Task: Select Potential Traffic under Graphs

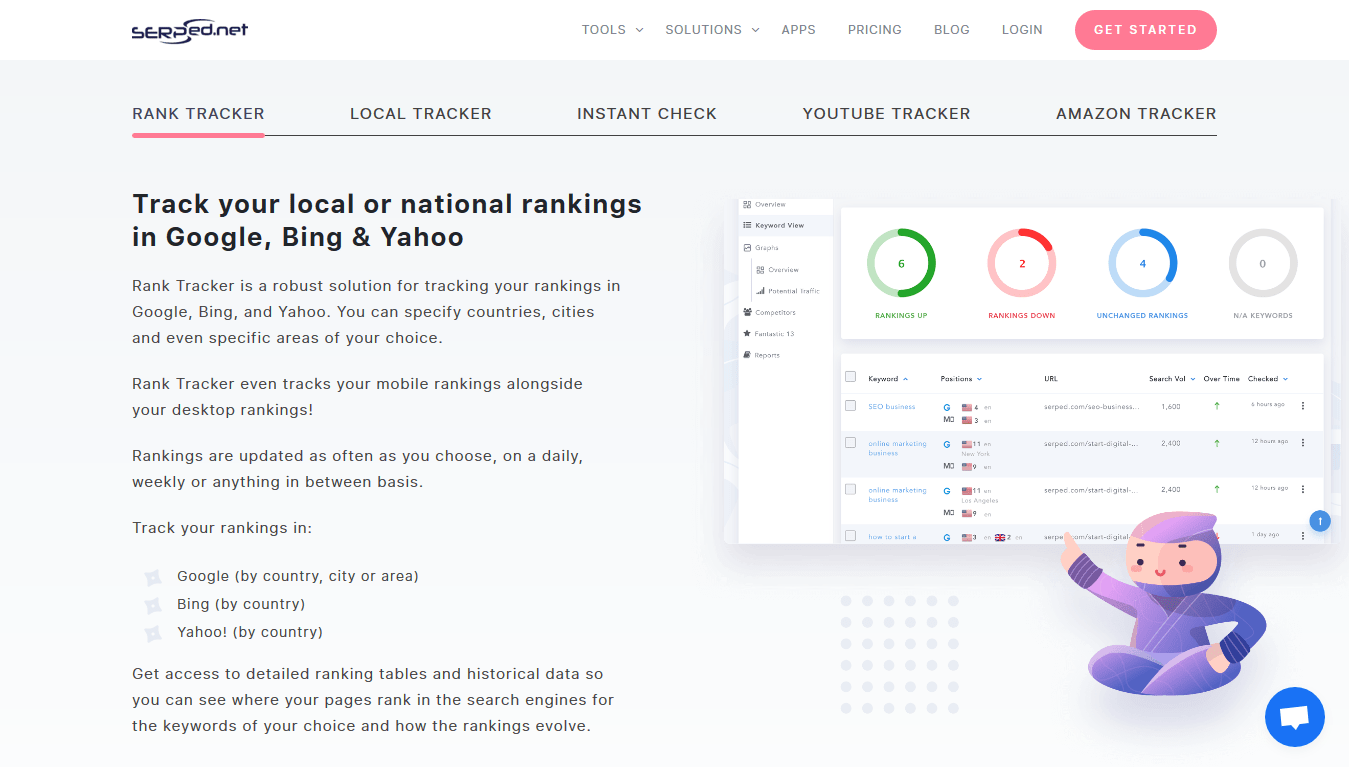Action: pos(791,290)
